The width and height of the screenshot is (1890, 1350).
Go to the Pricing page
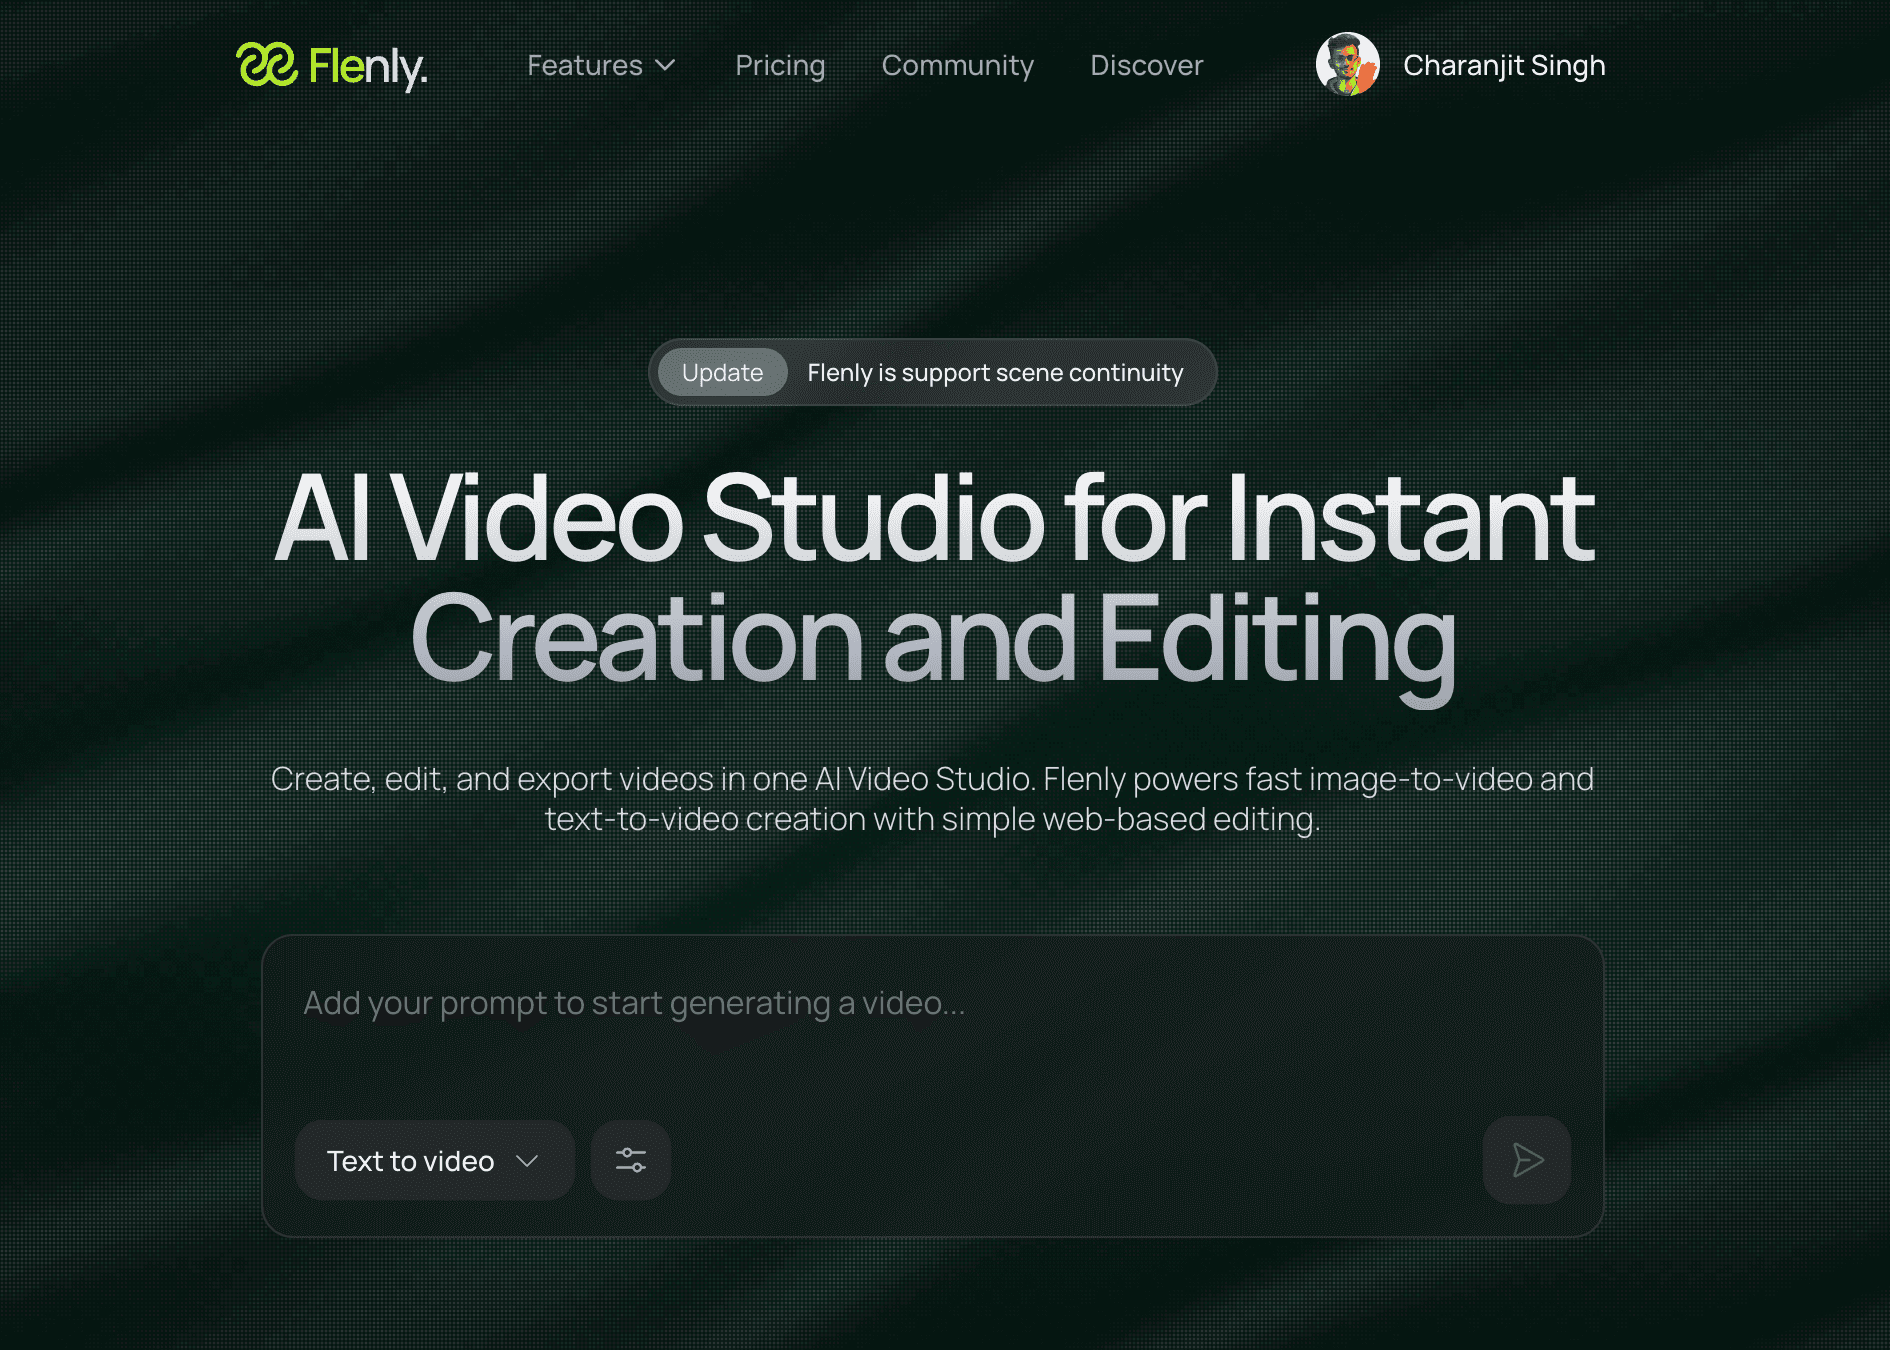(x=780, y=66)
